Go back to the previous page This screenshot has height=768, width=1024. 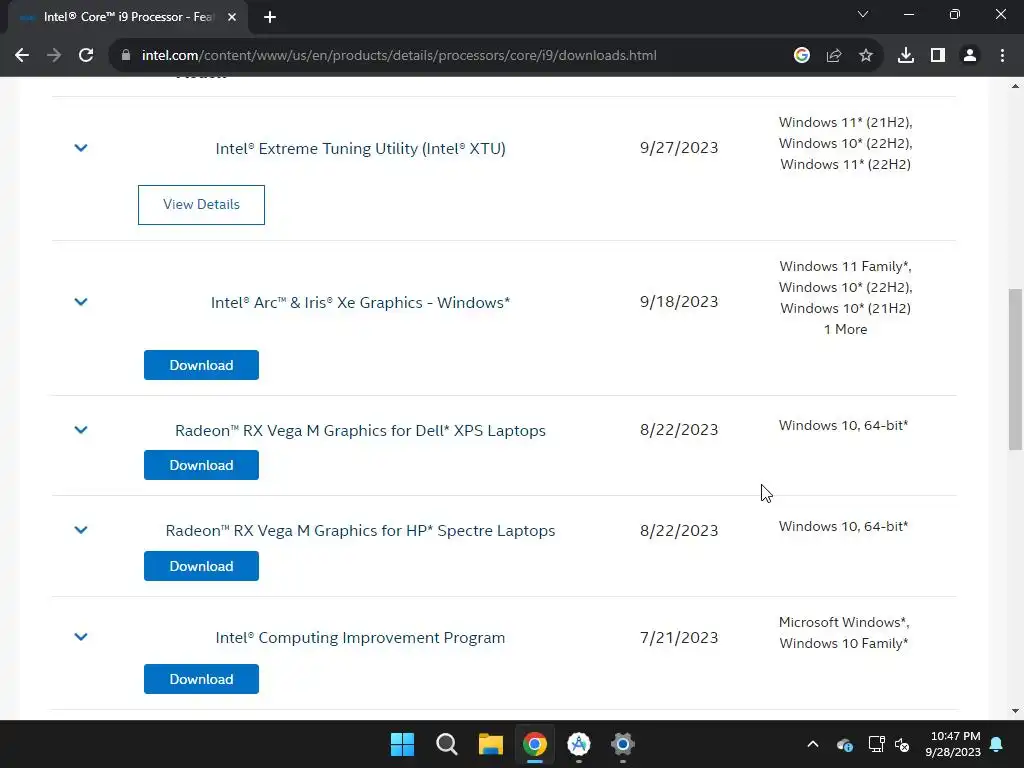pos(22,56)
